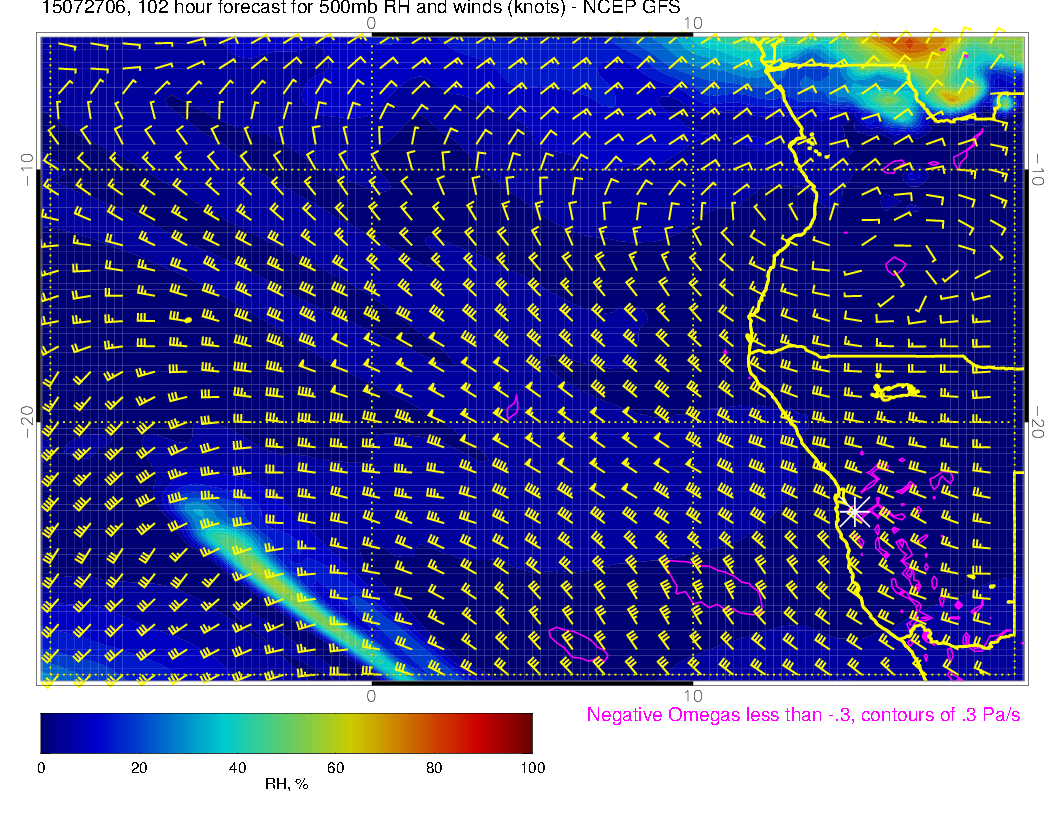Select the small magenta contour mid-ocean
Viewport: 1056px width, 816px height.
[x=512, y=406]
